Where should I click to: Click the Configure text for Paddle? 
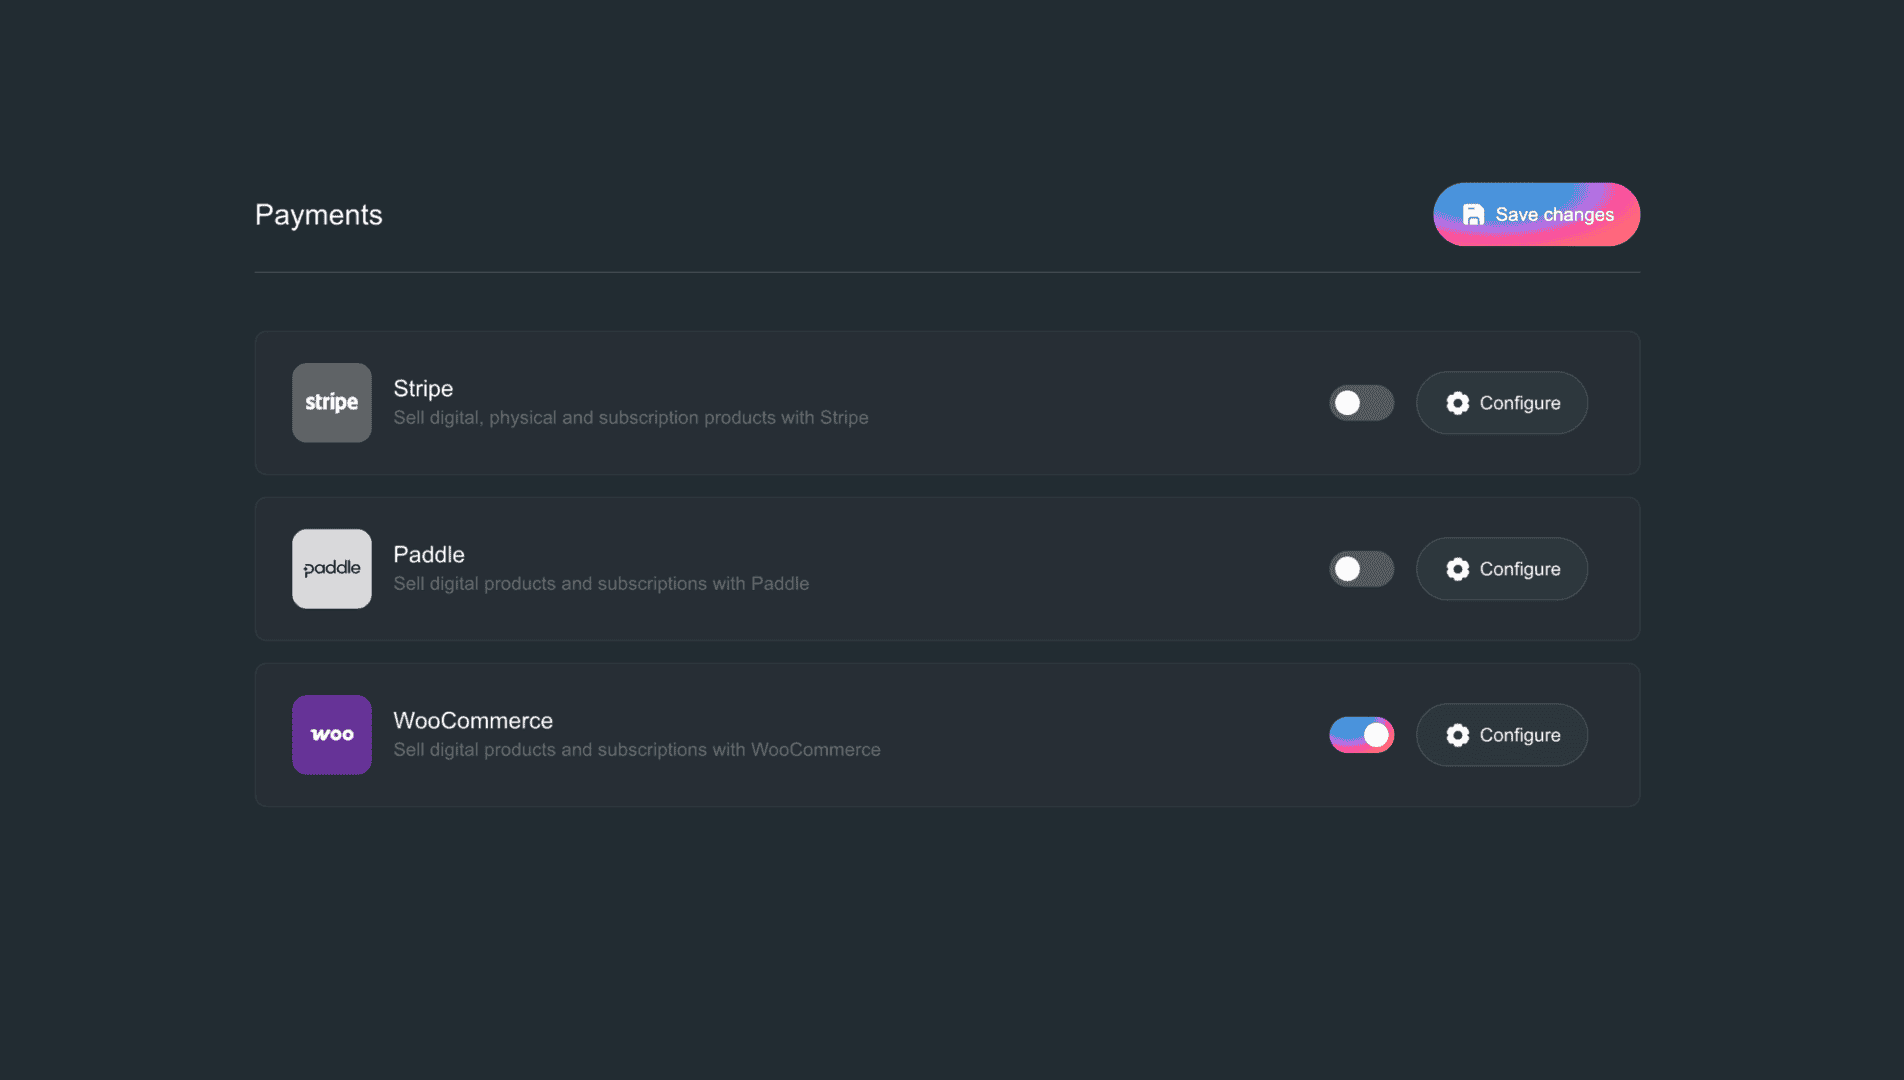pos(1520,569)
